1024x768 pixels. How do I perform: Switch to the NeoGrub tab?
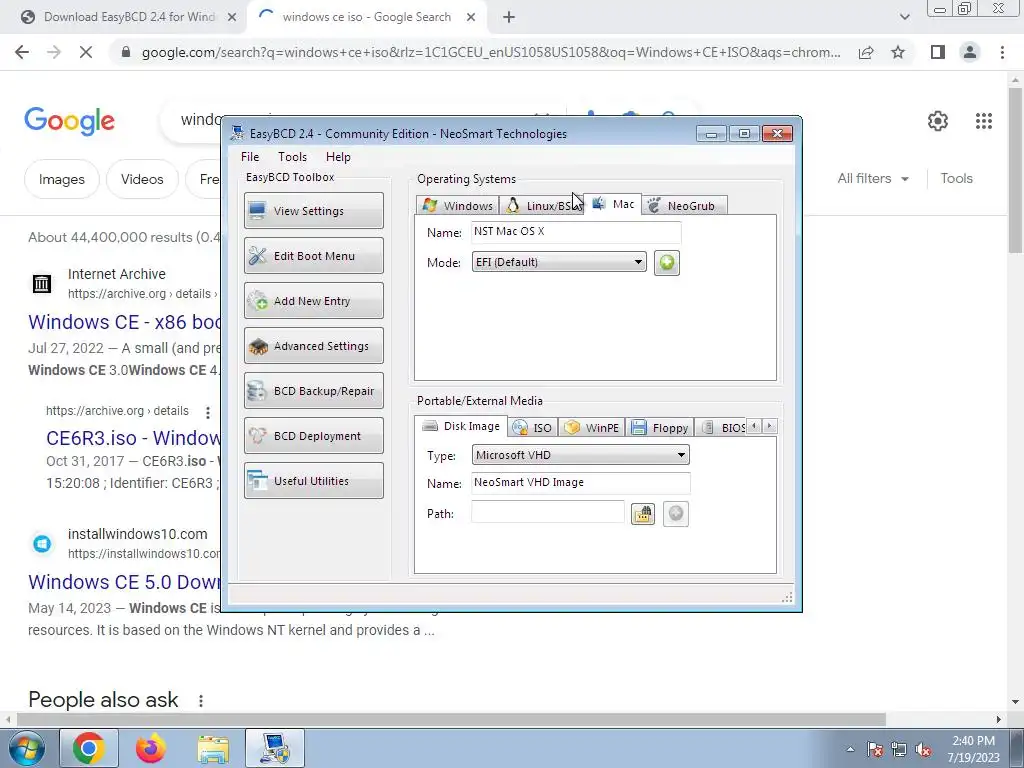point(684,206)
